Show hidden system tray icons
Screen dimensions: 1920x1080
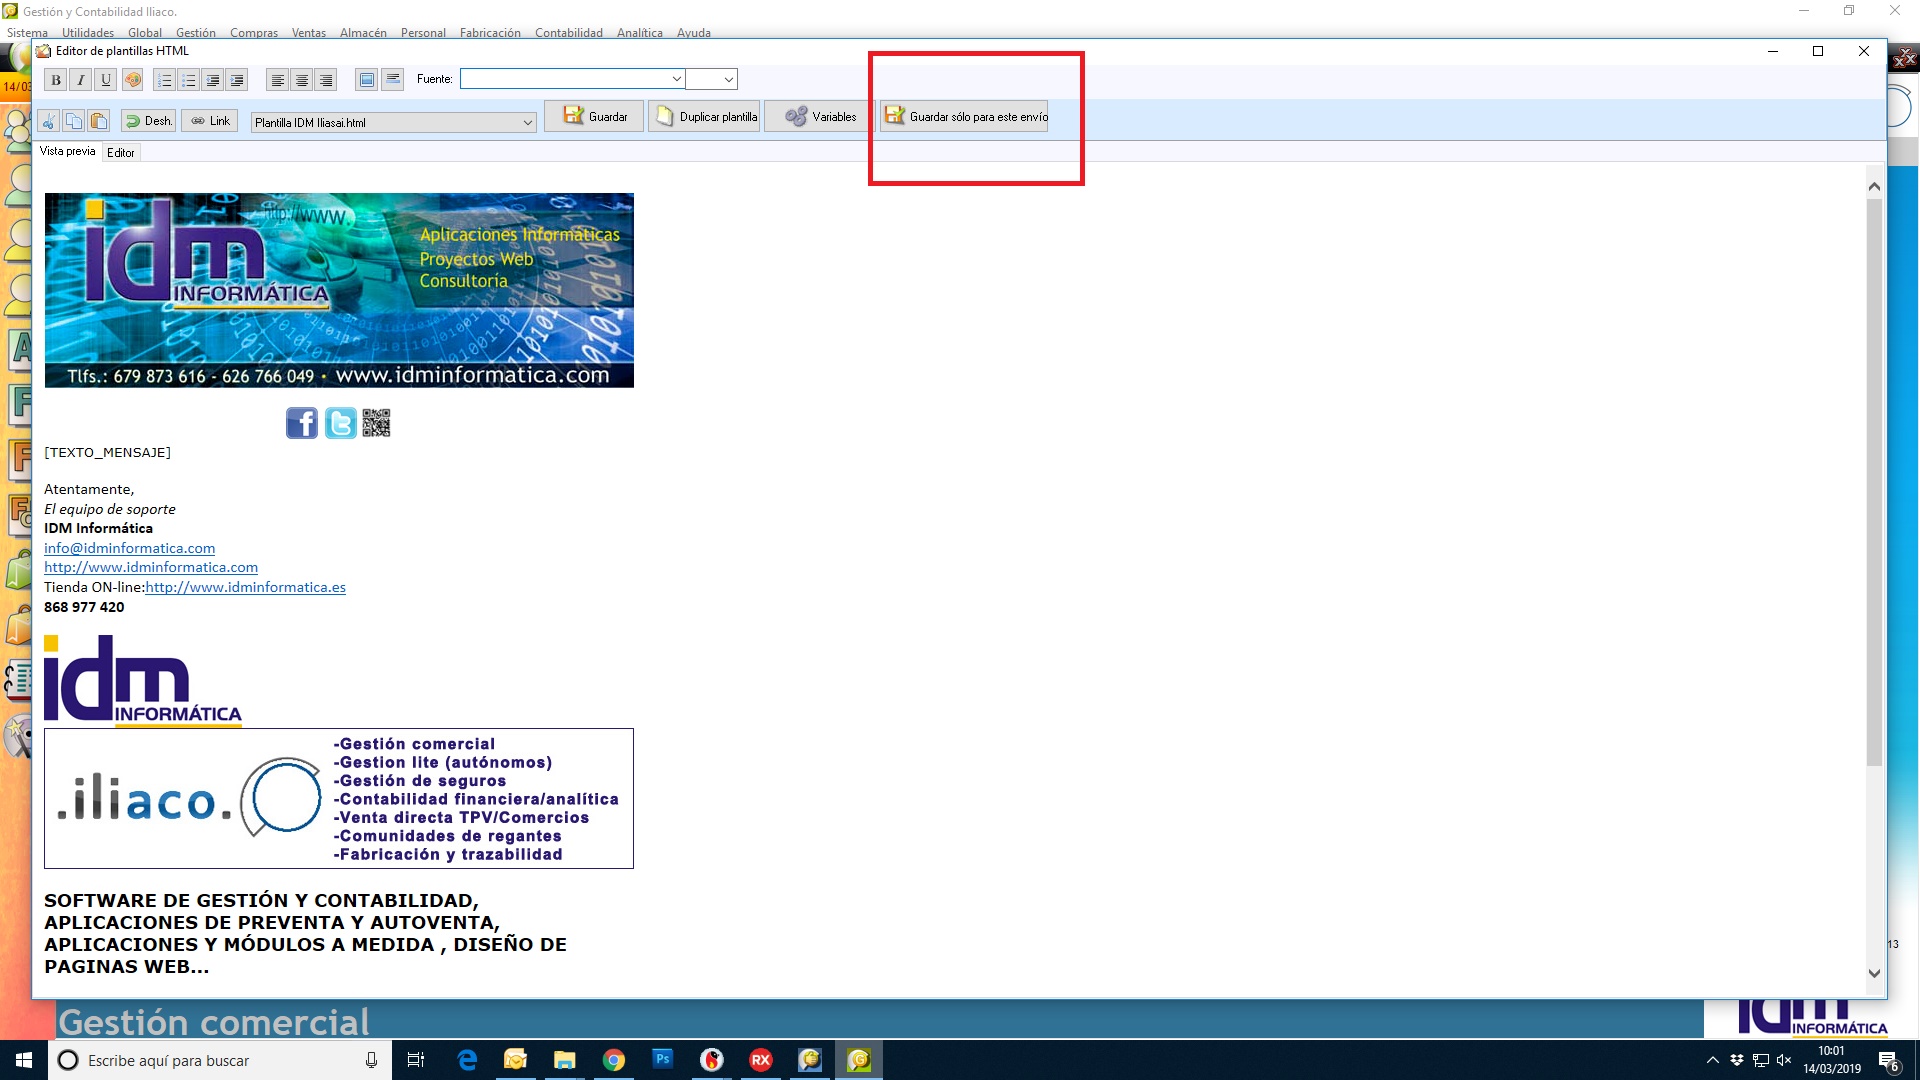(x=1712, y=1060)
